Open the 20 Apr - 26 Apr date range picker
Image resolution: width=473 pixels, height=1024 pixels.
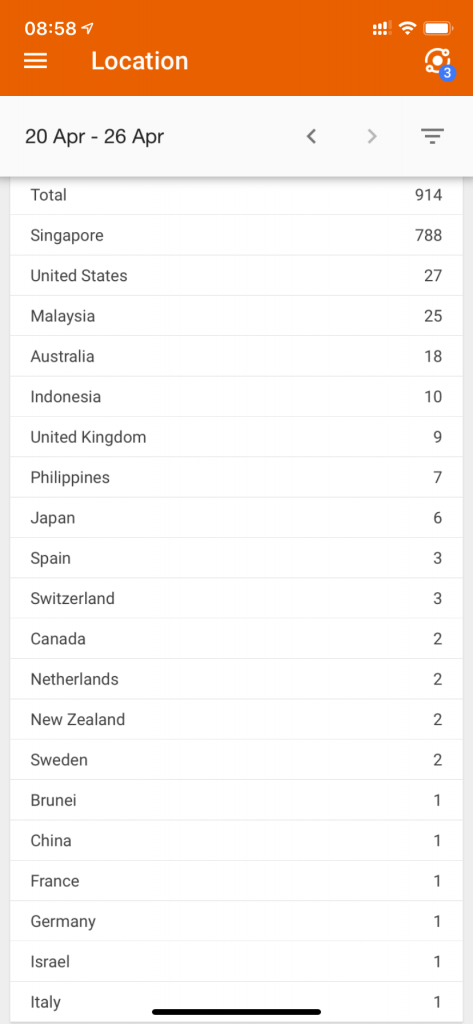pyautogui.click(x=94, y=136)
